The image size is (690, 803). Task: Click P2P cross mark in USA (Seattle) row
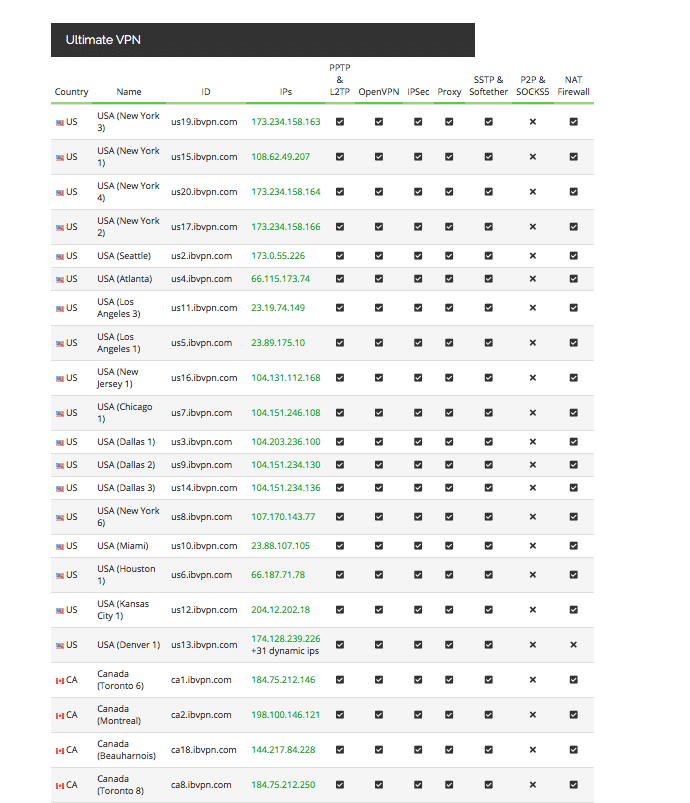tap(533, 256)
